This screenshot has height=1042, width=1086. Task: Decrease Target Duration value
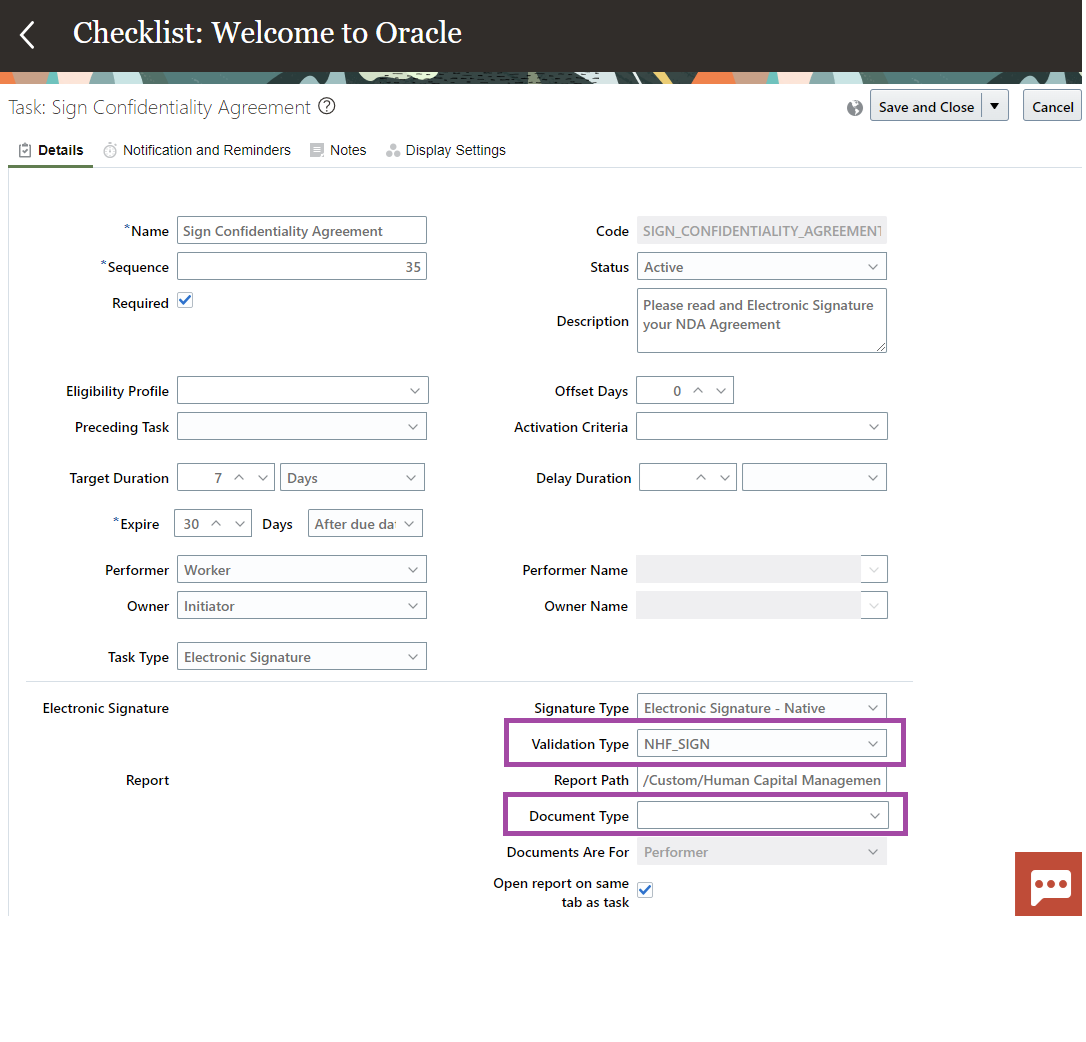tap(262, 478)
